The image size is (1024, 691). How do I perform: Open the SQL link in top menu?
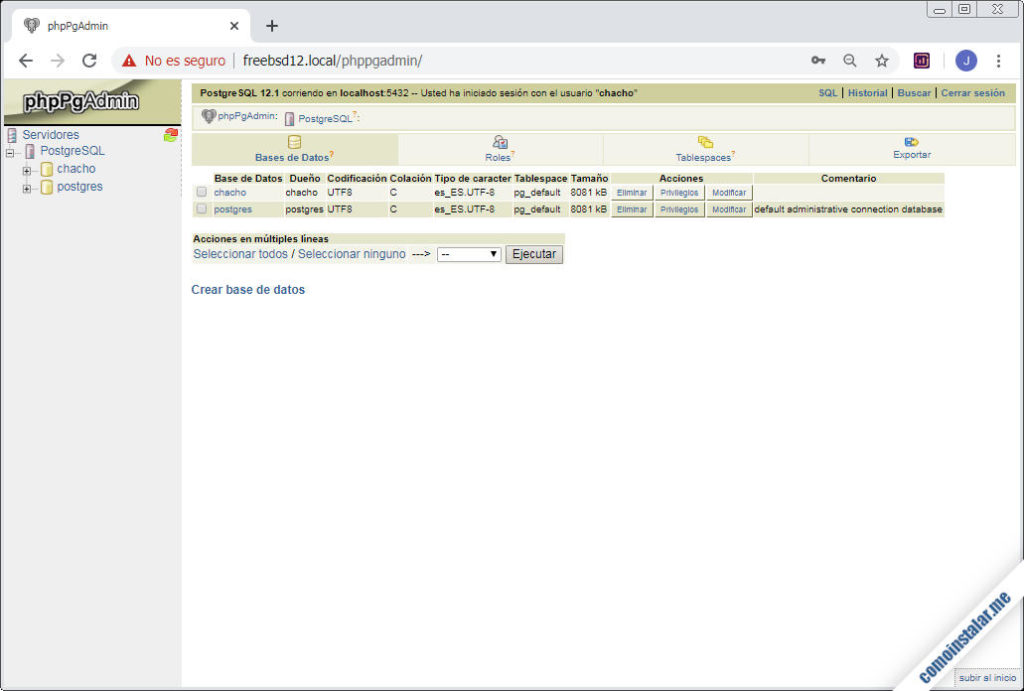click(x=828, y=93)
